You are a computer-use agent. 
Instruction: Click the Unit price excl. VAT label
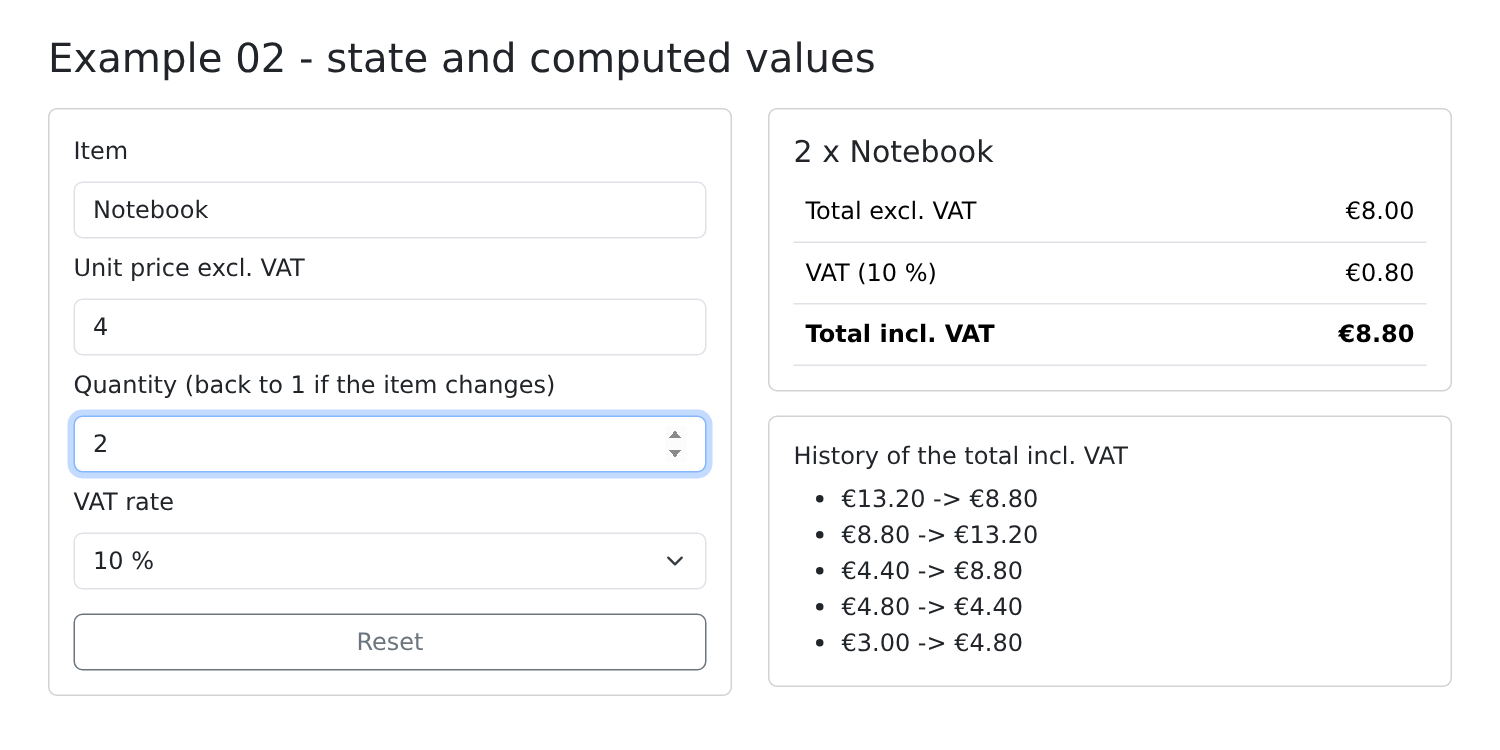click(189, 268)
